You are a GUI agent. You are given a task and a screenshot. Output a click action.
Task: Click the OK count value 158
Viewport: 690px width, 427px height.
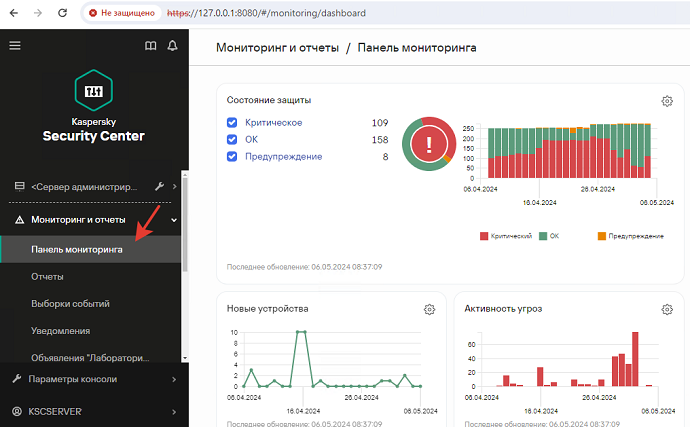(380, 140)
